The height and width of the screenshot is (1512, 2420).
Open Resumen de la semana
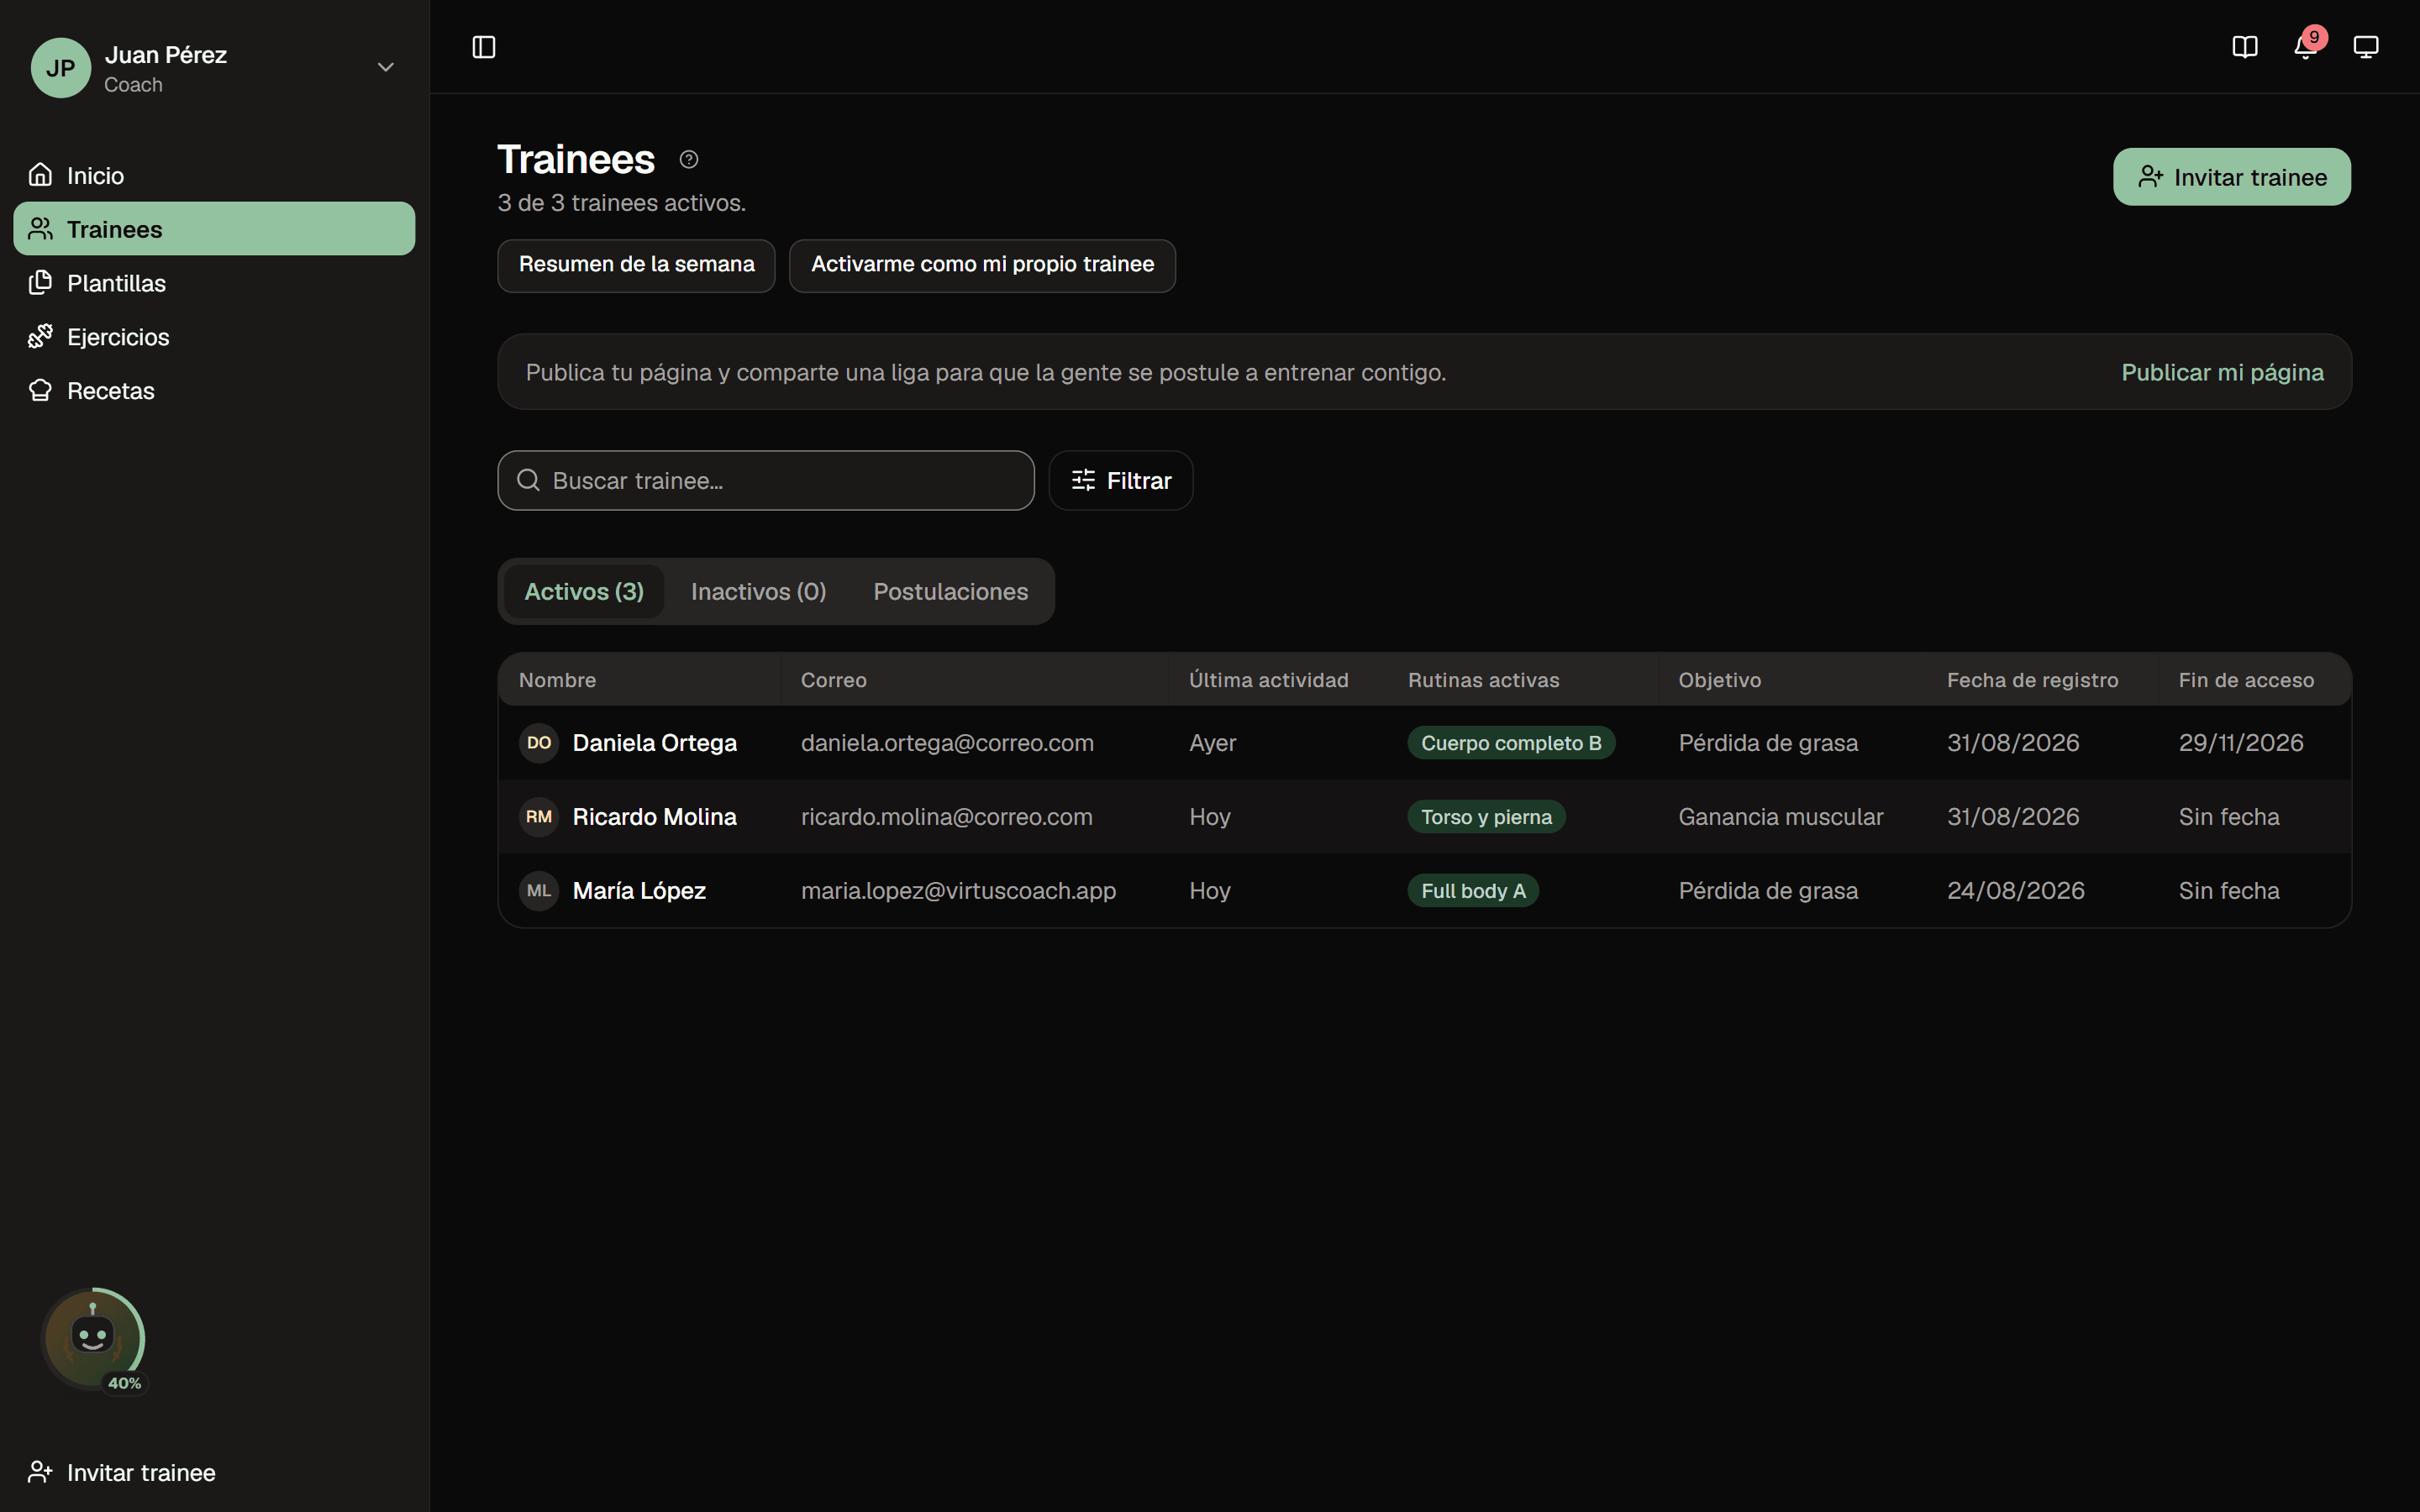pos(636,265)
